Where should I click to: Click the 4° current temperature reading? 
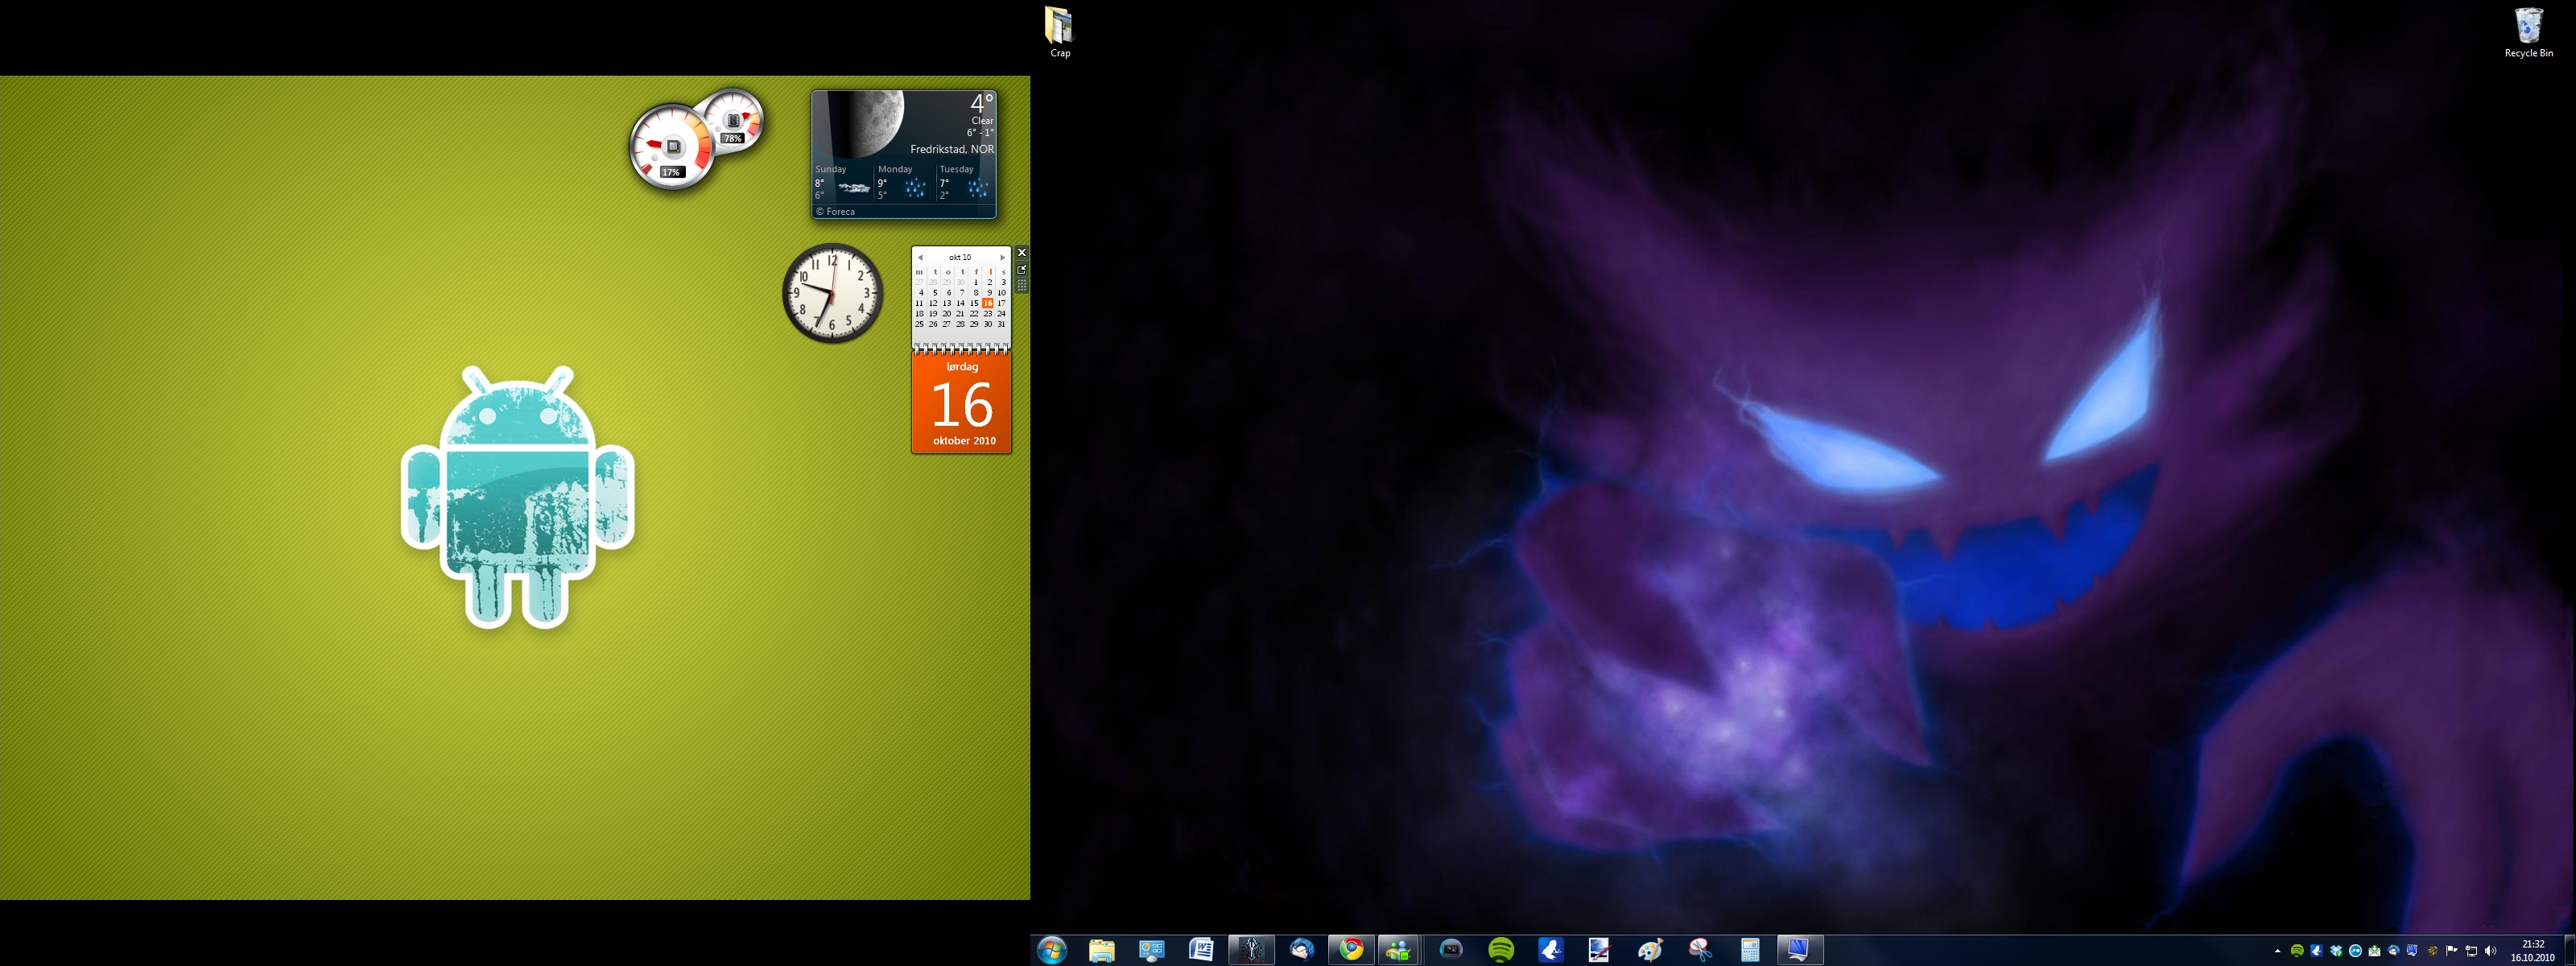(982, 103)
